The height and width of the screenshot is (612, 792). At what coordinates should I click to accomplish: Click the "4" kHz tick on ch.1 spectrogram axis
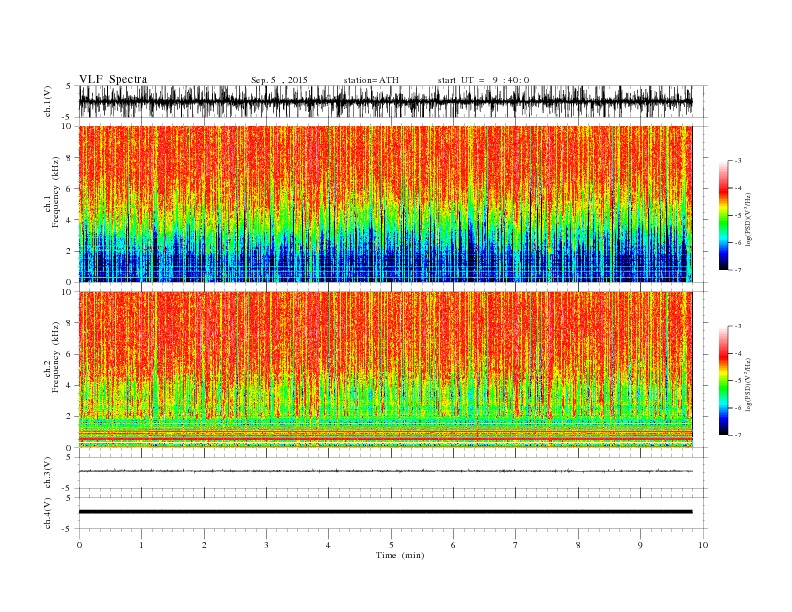(69, 220)
